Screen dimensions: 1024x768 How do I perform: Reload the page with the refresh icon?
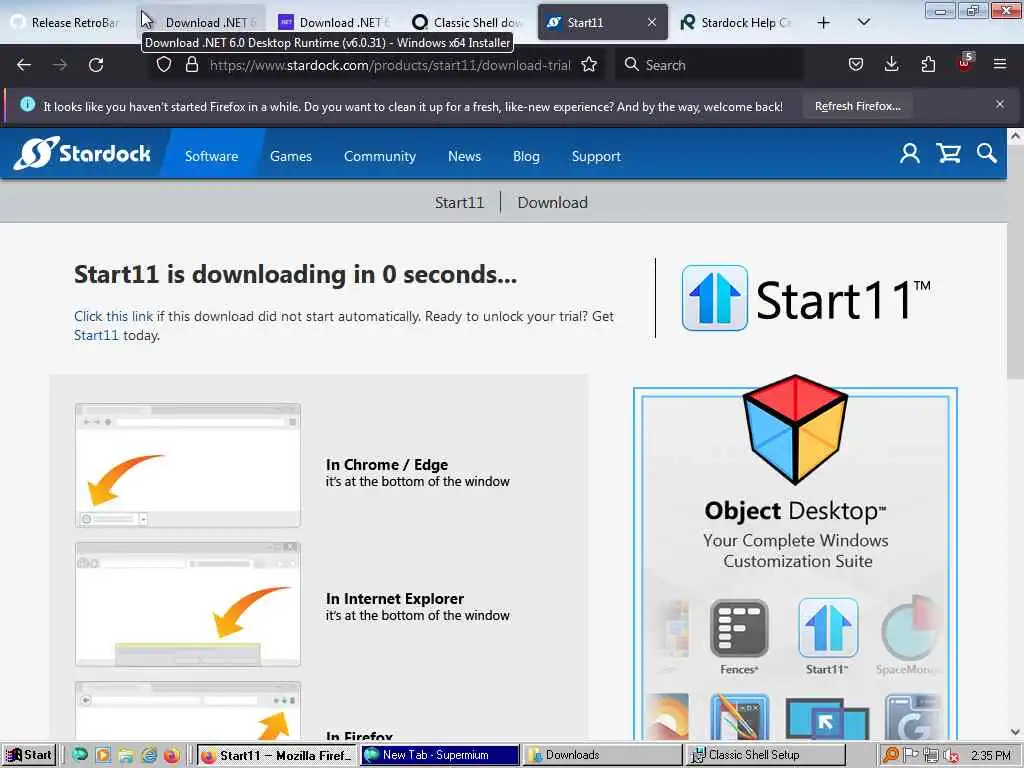pos(96,65)
